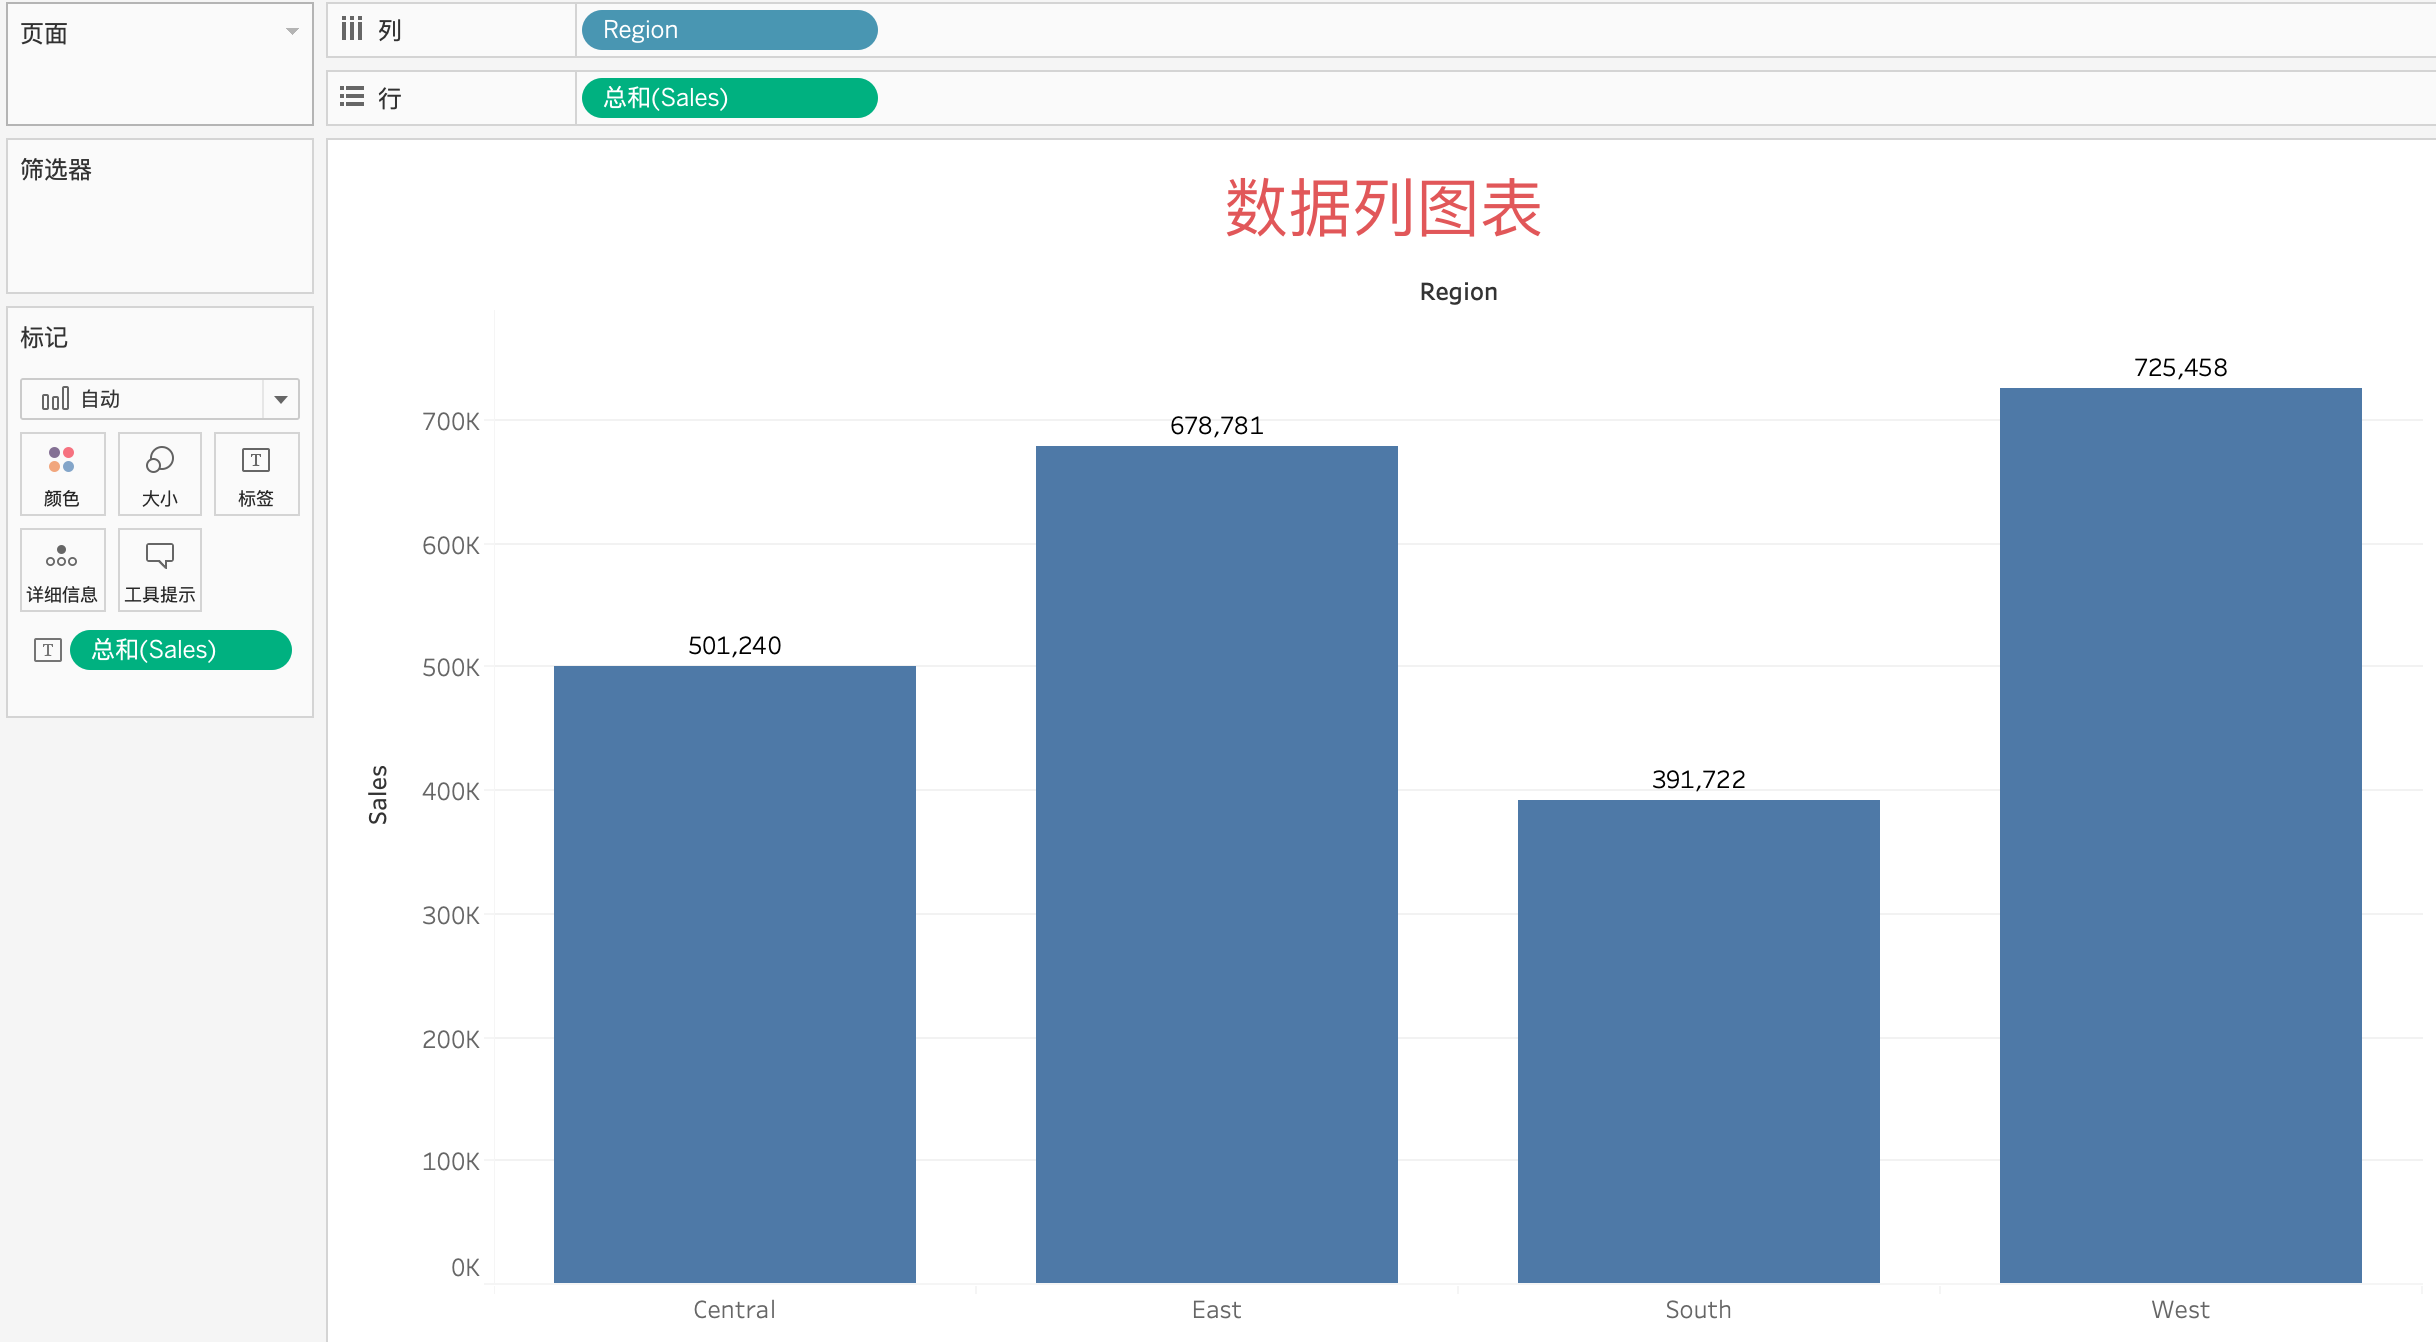Click the Sales axis title
The width and height of the screenshot is (2436, 1342).
pos(378,794)
